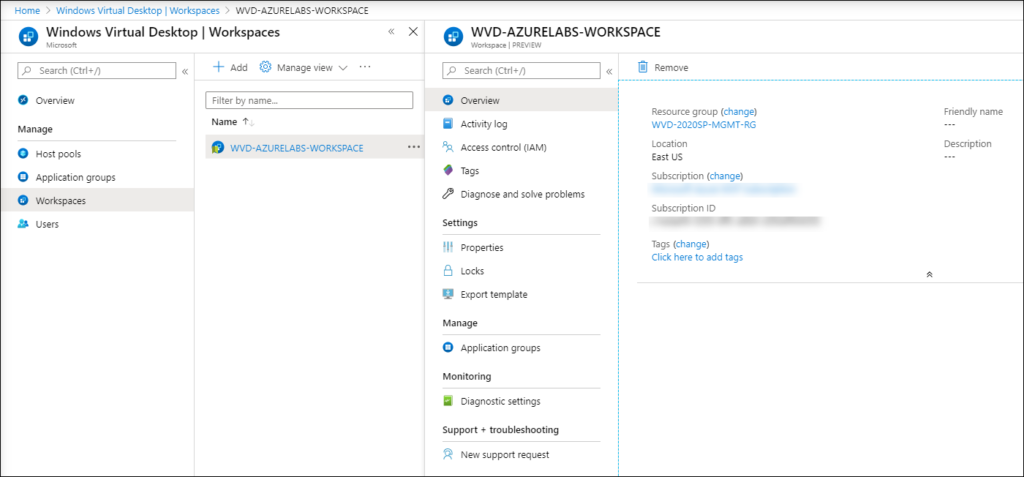The width and height of the screenshot is (1024, 477).
Task: Click the blurred subscription name link
Action: pos(724,189)
